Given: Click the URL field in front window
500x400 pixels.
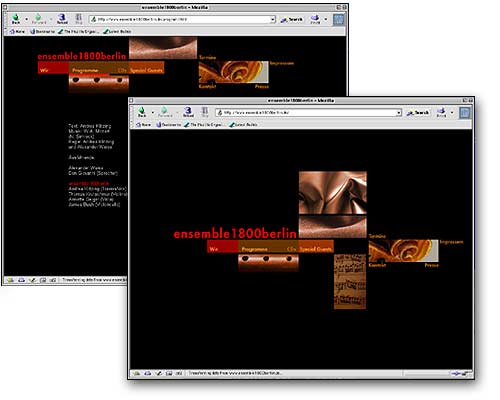Looking at the screenshot, I should [x=308, y=113].
